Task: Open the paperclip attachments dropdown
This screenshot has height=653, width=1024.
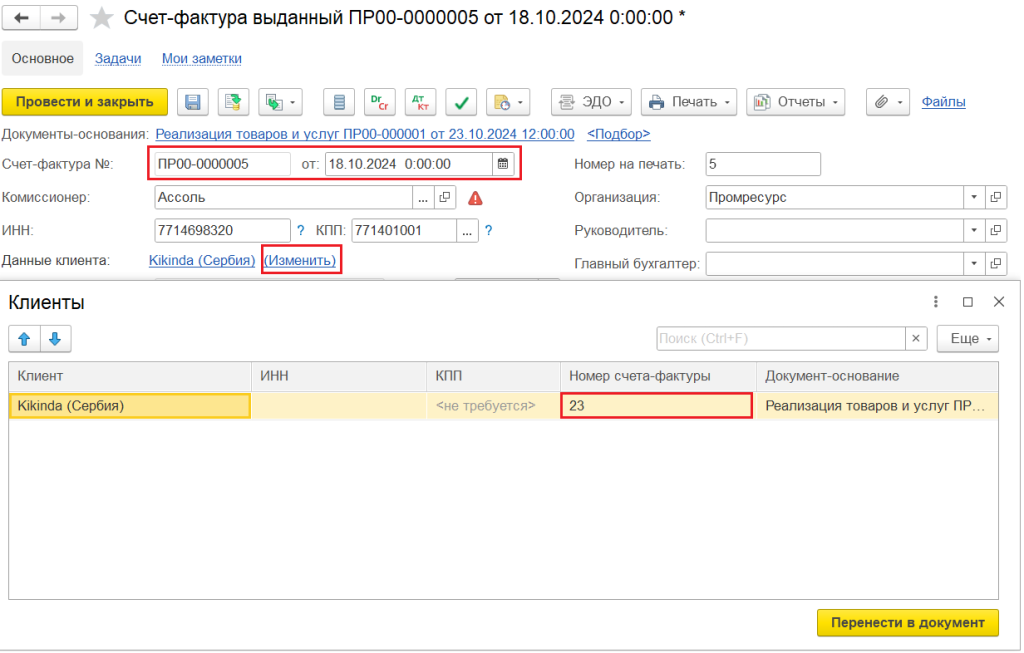Action: 888,102
